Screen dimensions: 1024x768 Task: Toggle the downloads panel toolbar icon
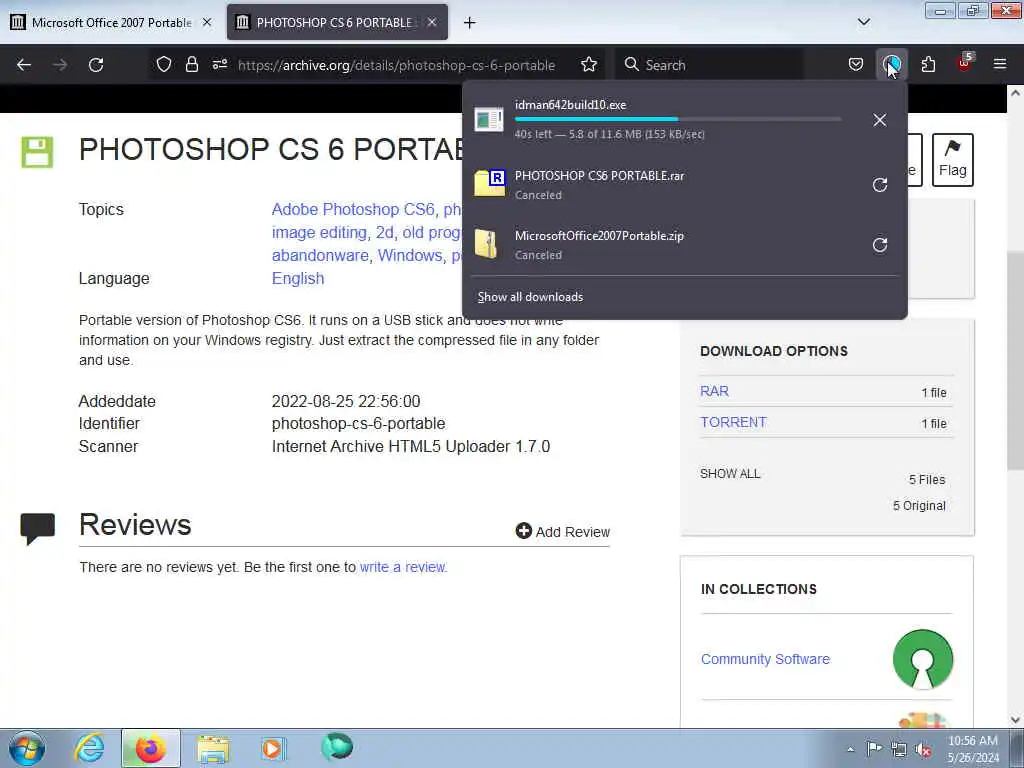click(x=891, y=65)
